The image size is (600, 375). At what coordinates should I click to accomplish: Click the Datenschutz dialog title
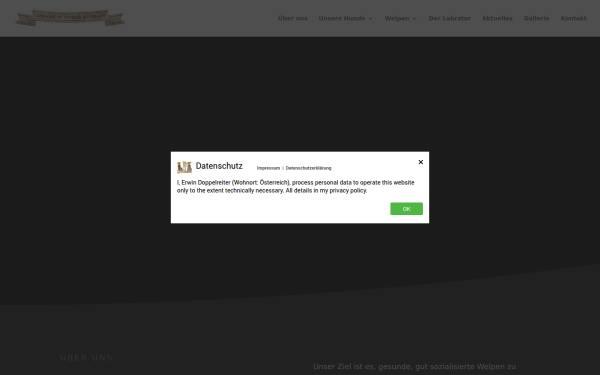pos(219,166)
